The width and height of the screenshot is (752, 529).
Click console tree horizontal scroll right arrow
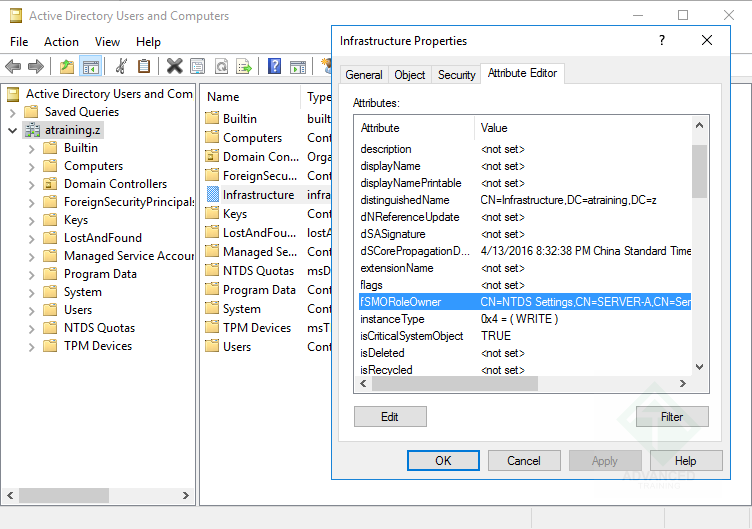click(186, 495)
